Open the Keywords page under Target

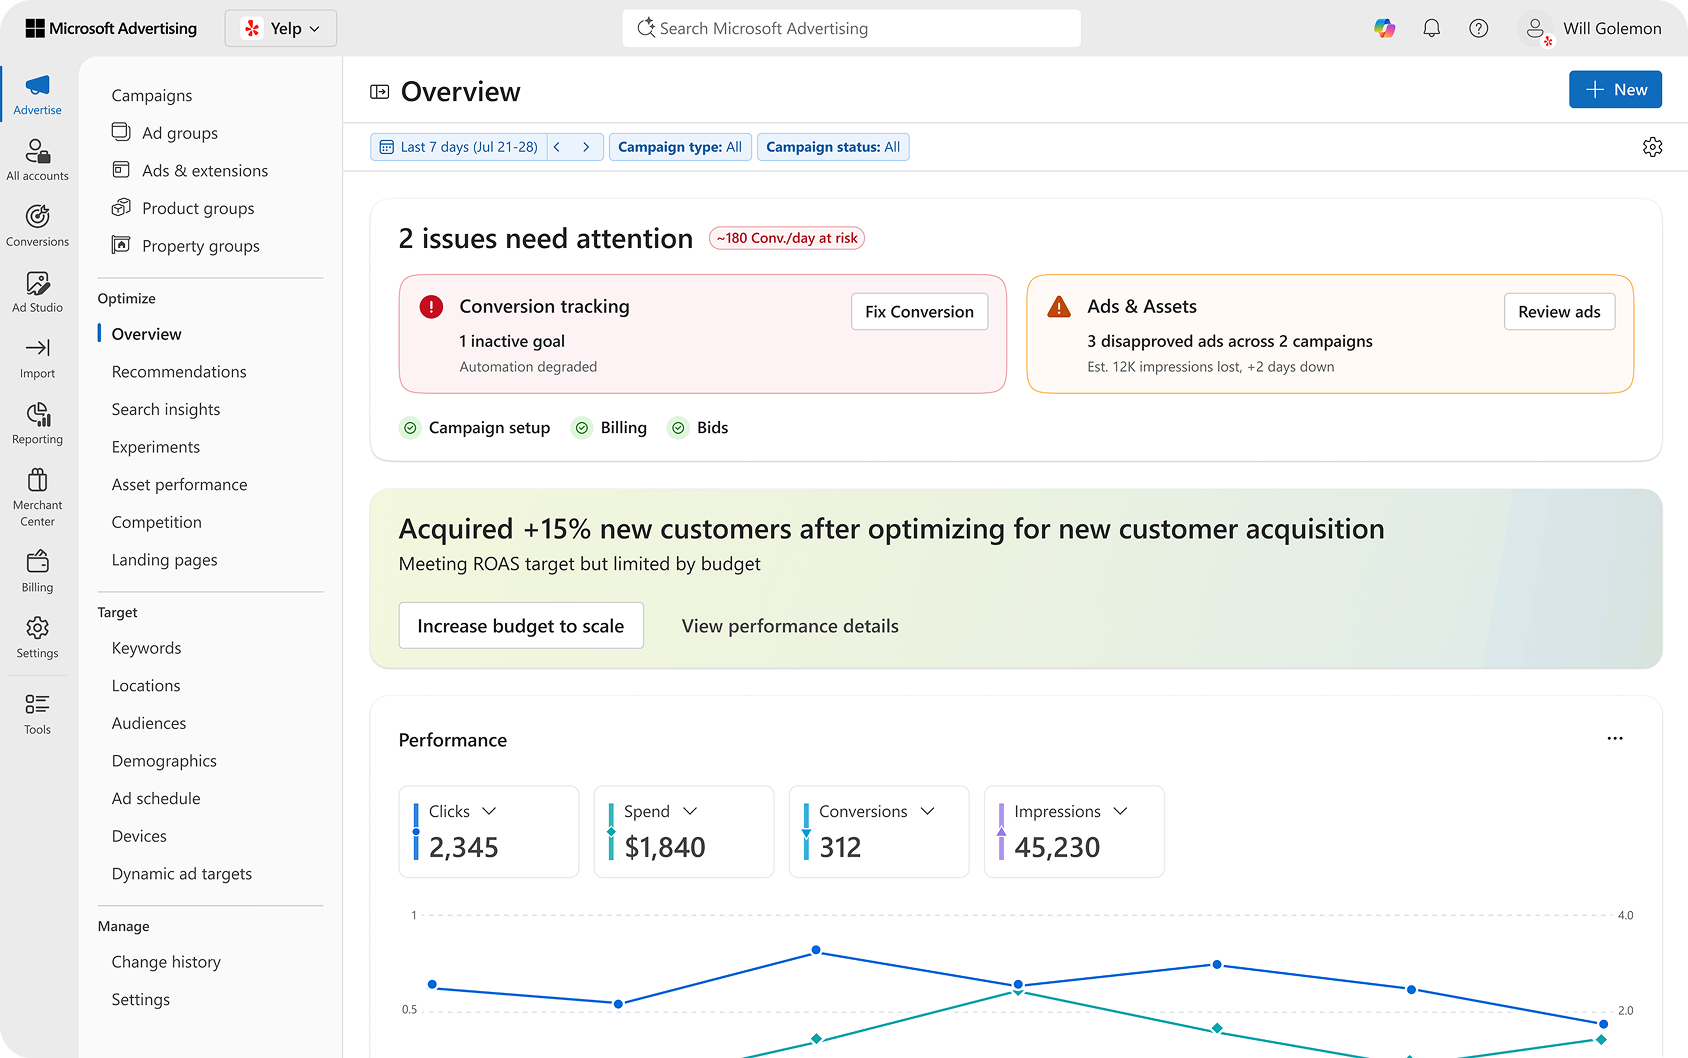point(146,647)
